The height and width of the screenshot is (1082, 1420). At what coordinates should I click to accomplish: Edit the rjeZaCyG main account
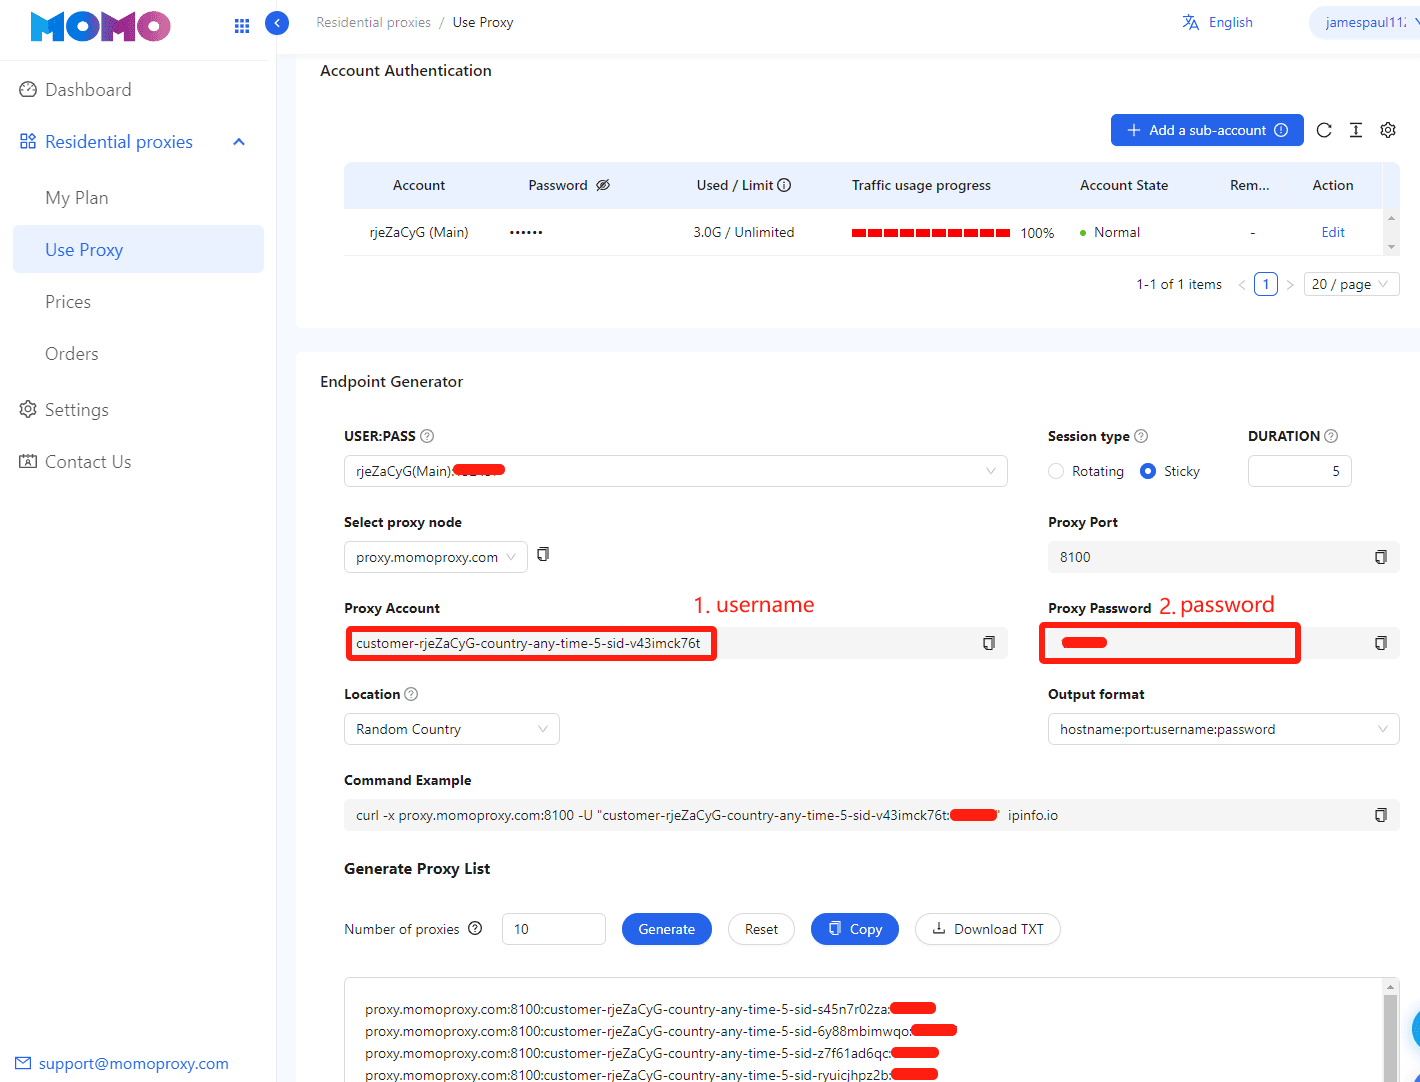1333,232
